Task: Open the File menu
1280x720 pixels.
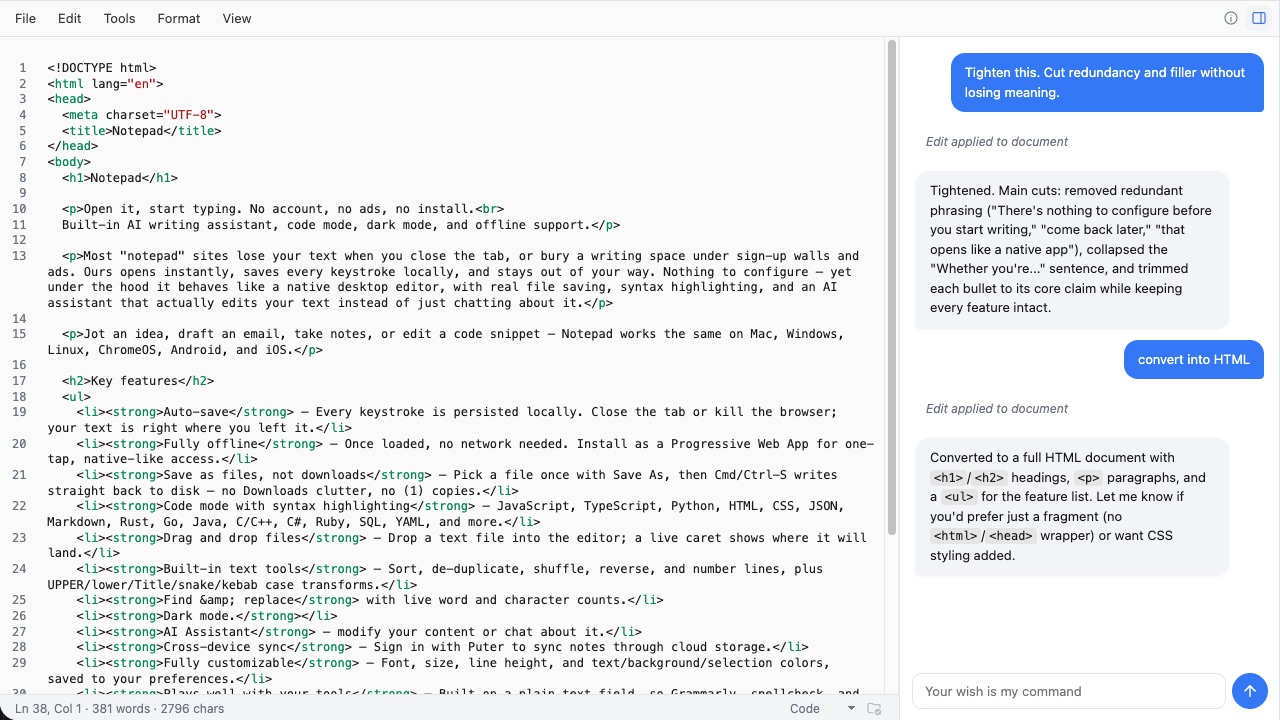Action: [25, 18]
